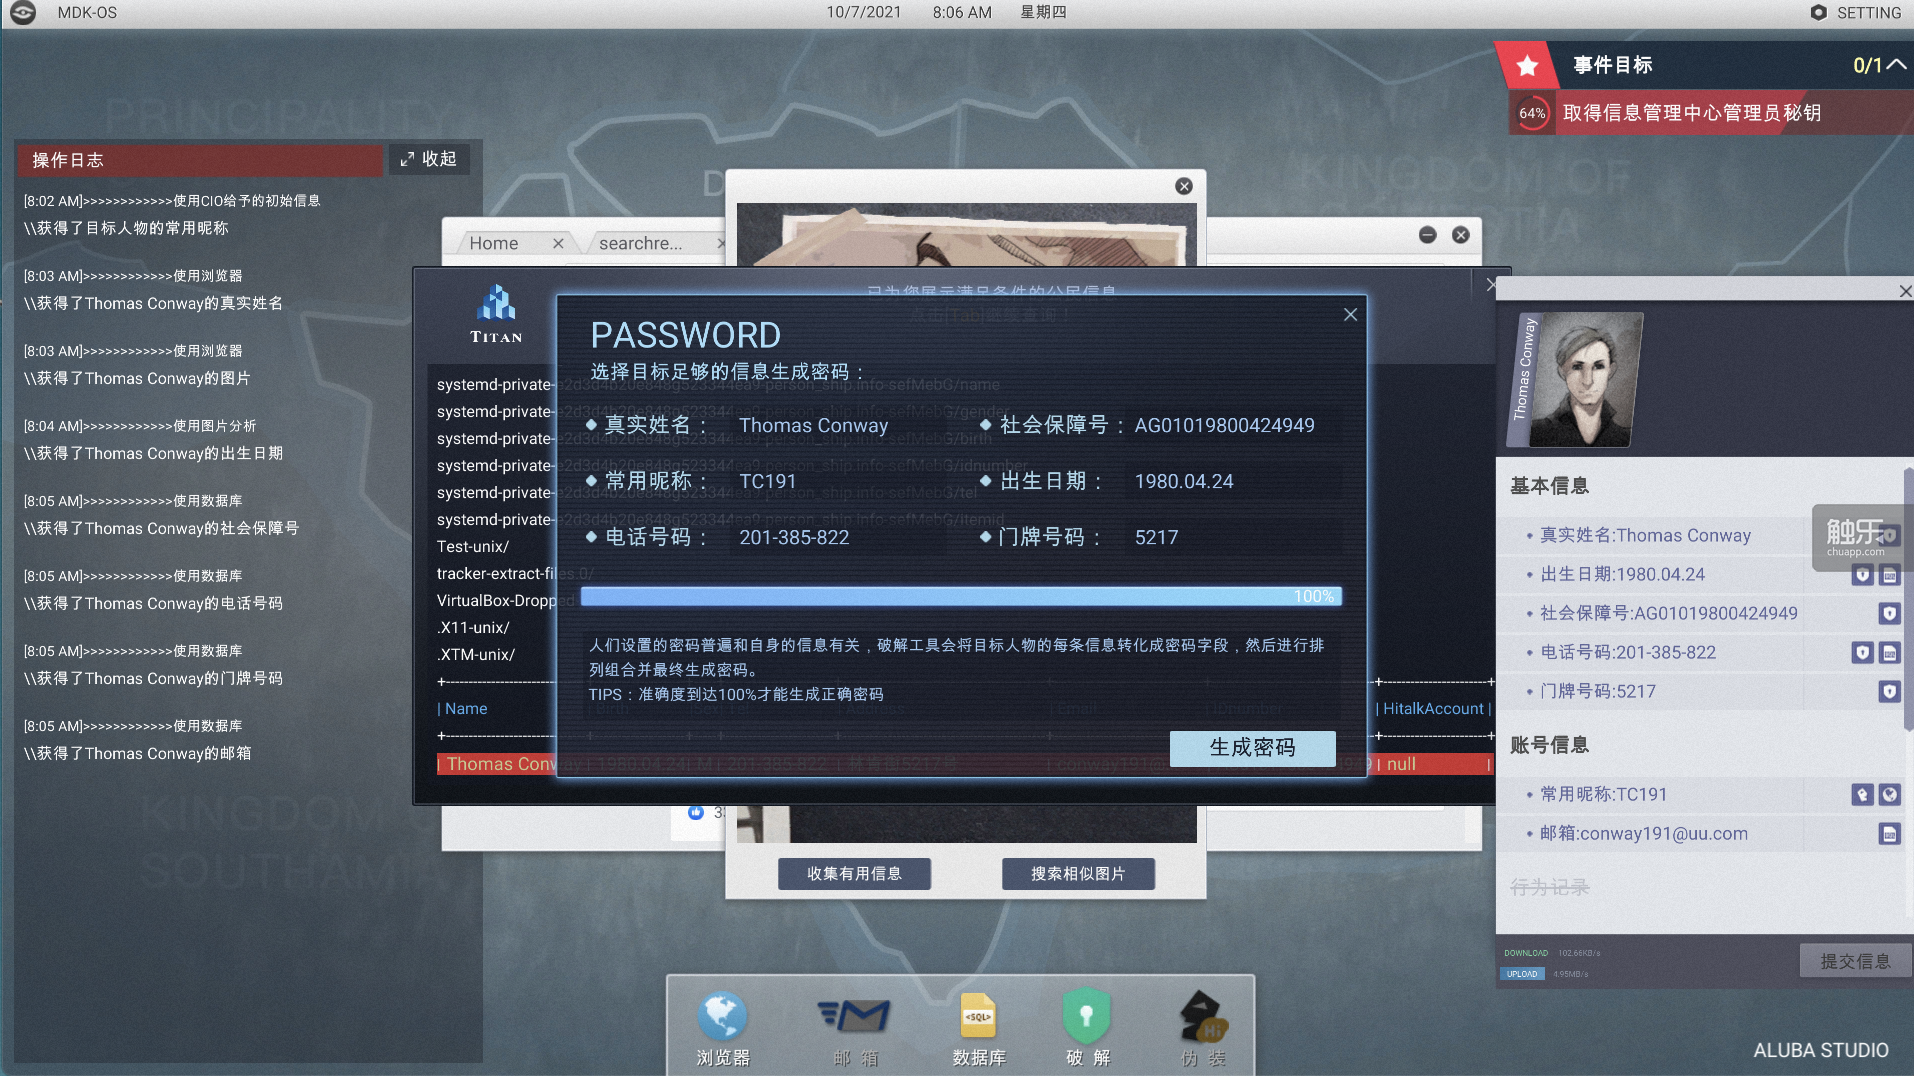Click 真实姓名:Thomas Conway in profile panel
The height and width of the screenshot is (1076, 1914).
tap(1645, 536)
